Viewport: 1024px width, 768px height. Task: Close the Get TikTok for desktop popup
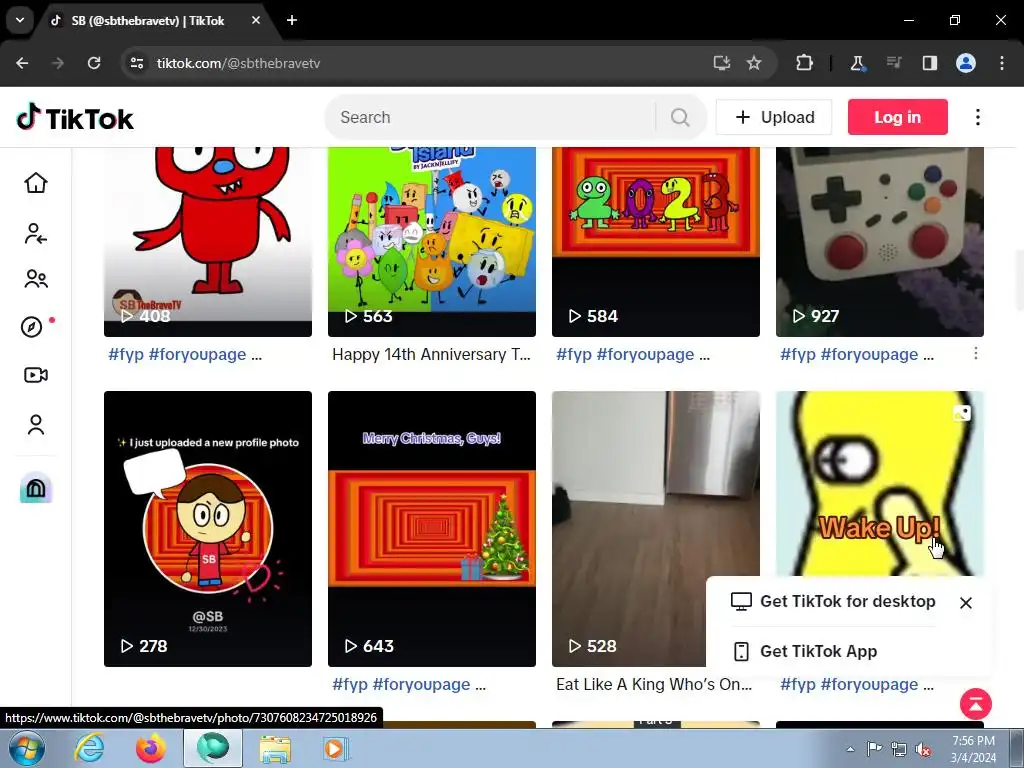click(x=966, y=603)
